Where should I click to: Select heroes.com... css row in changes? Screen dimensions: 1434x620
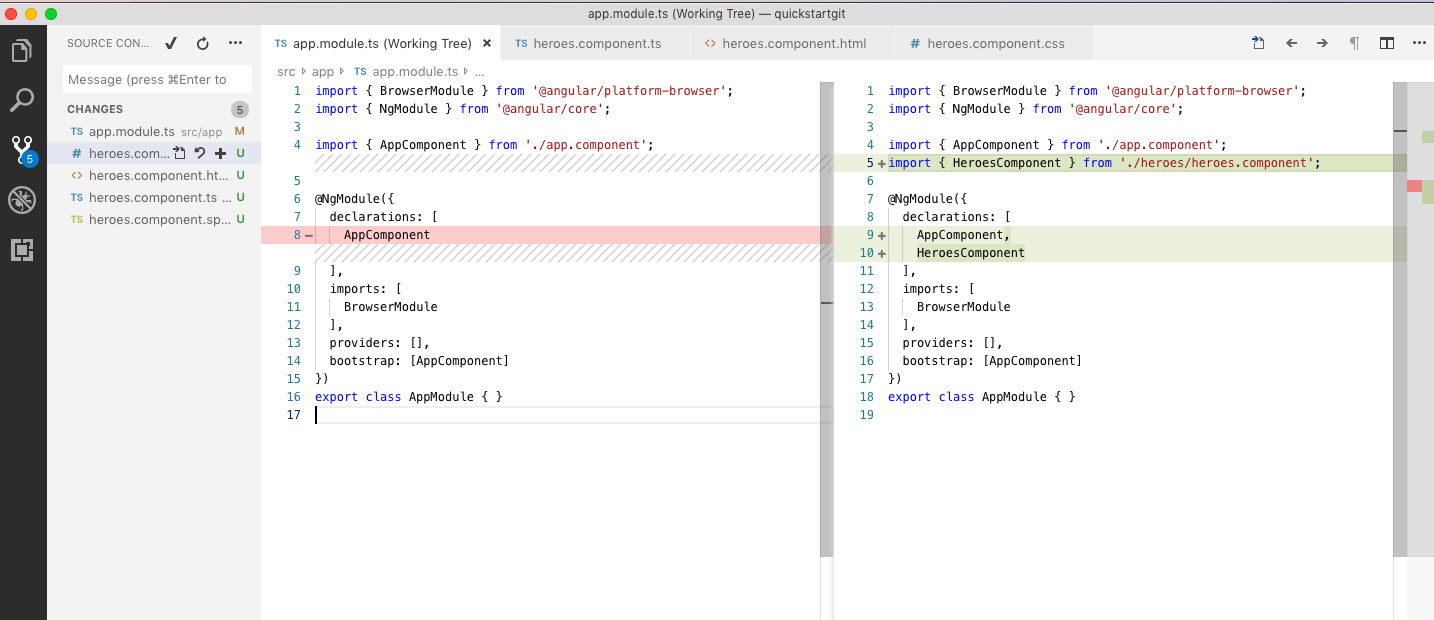tap(154, 153)
